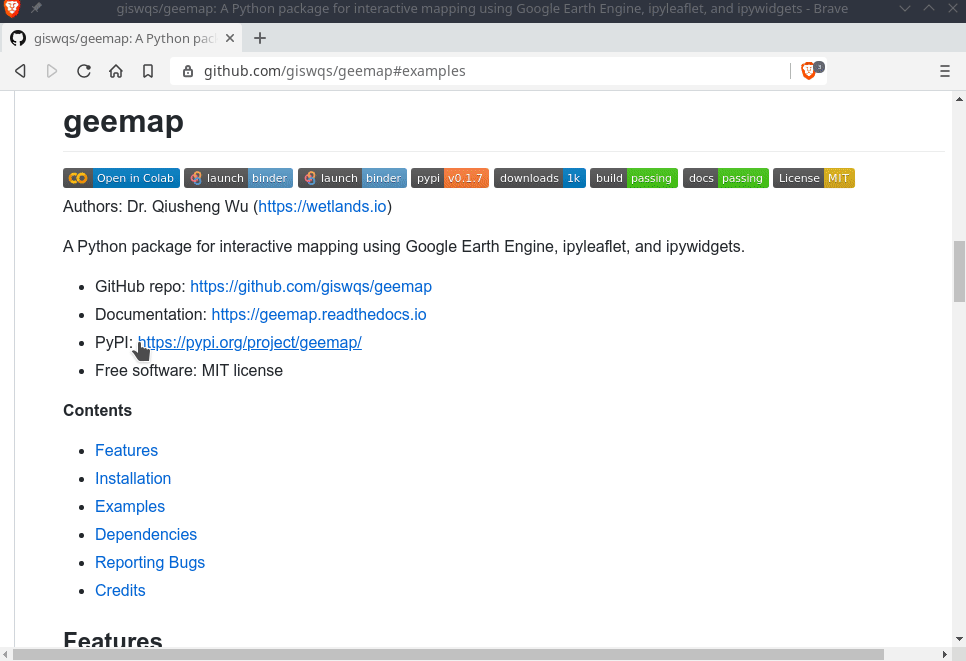
Task: Click the Brave logo in title bar
Action: coord(12,9)
